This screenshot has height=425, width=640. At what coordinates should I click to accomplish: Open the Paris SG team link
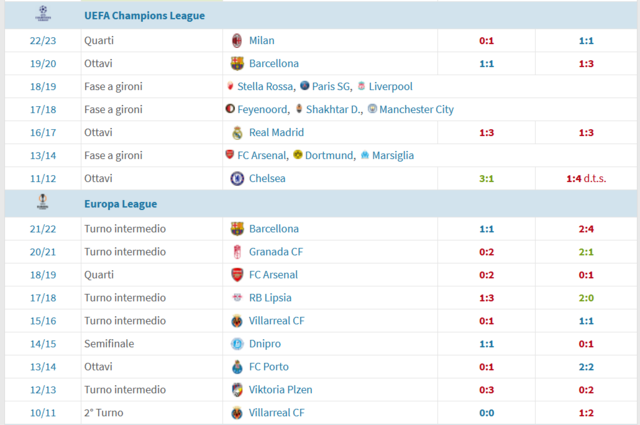click(331, 87)
